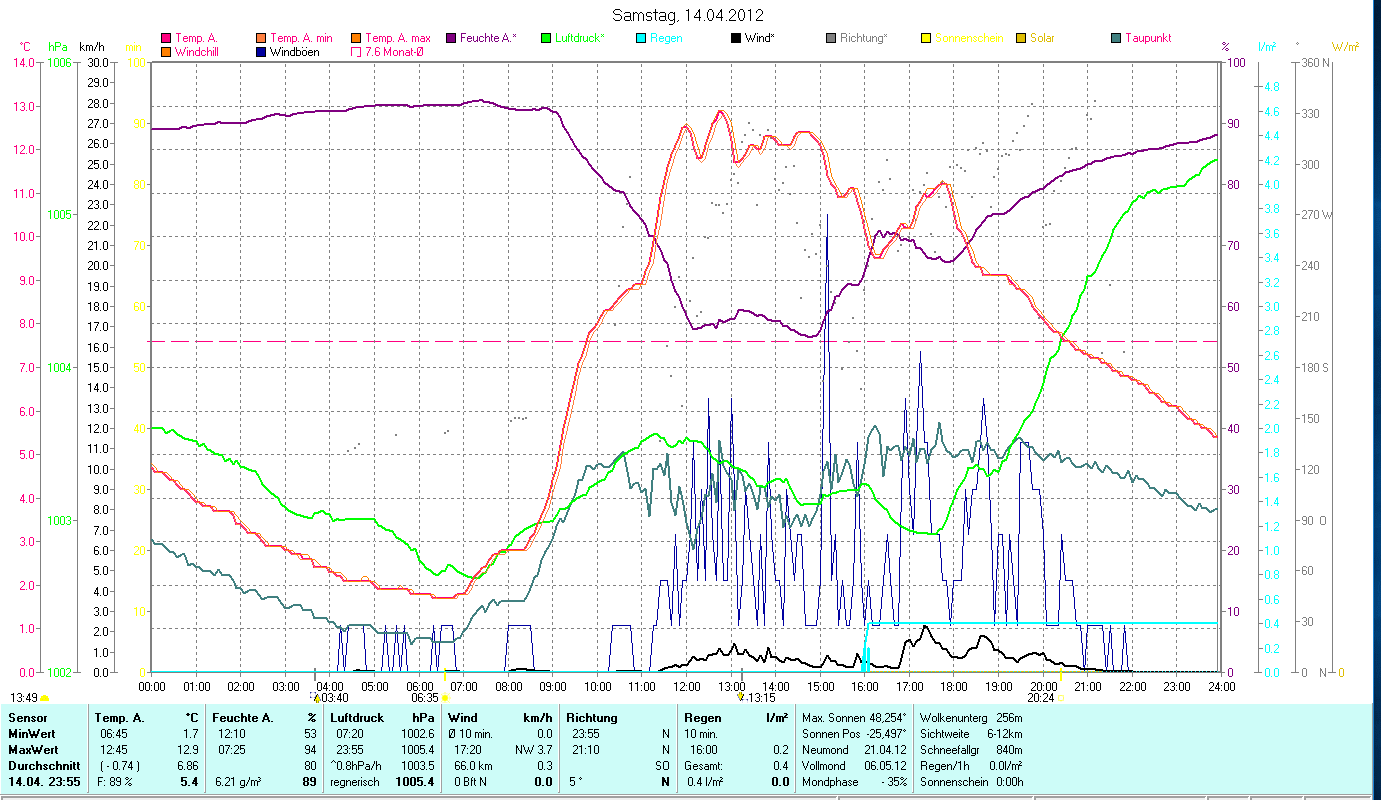
Task: Click the Temp. A. max legend swatch
Action: (x=357, y=38)
